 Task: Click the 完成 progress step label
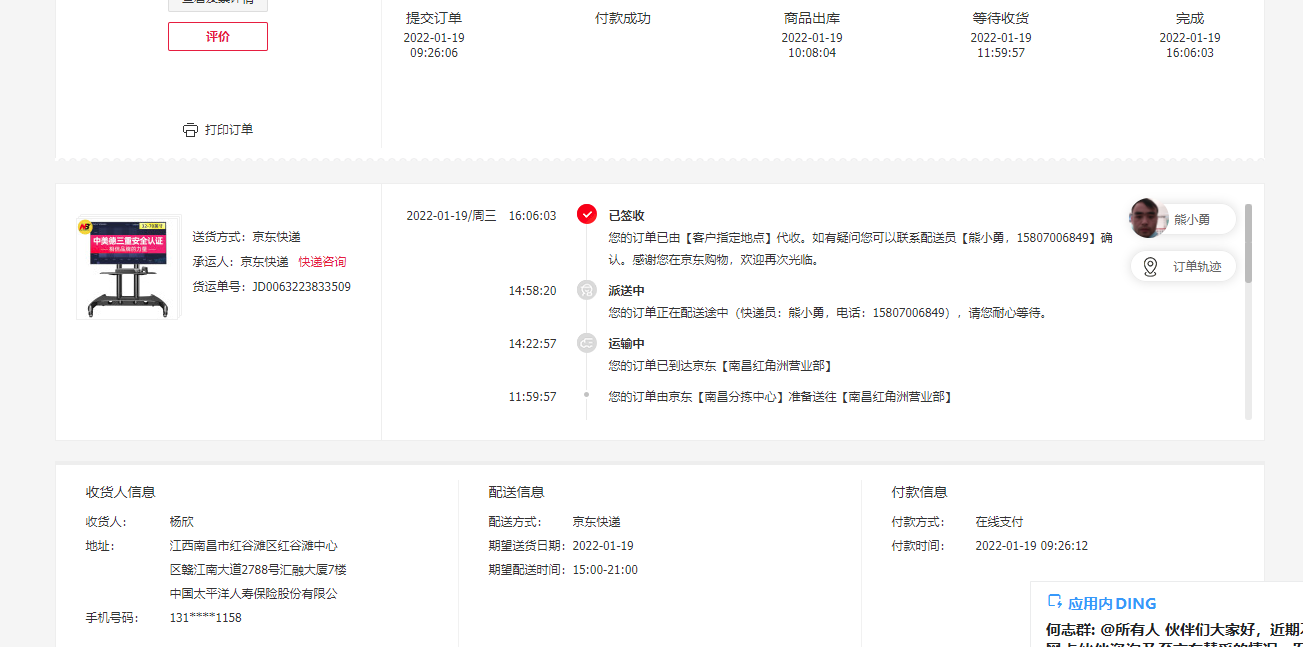(1190, 18)
